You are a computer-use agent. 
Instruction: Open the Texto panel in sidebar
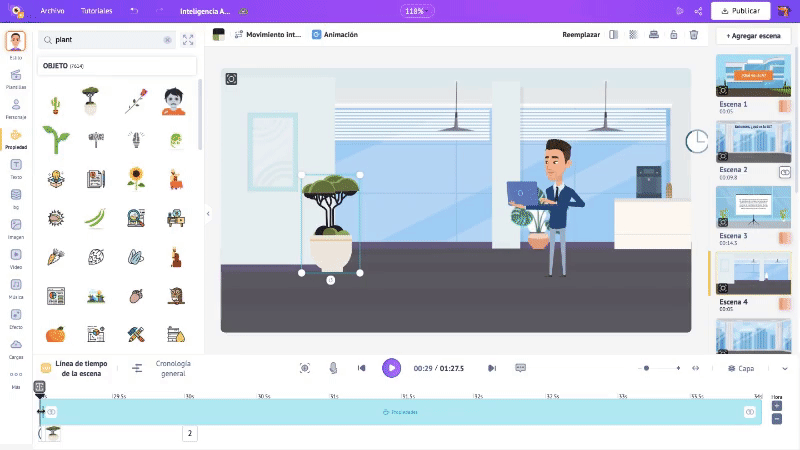[16, 167]
